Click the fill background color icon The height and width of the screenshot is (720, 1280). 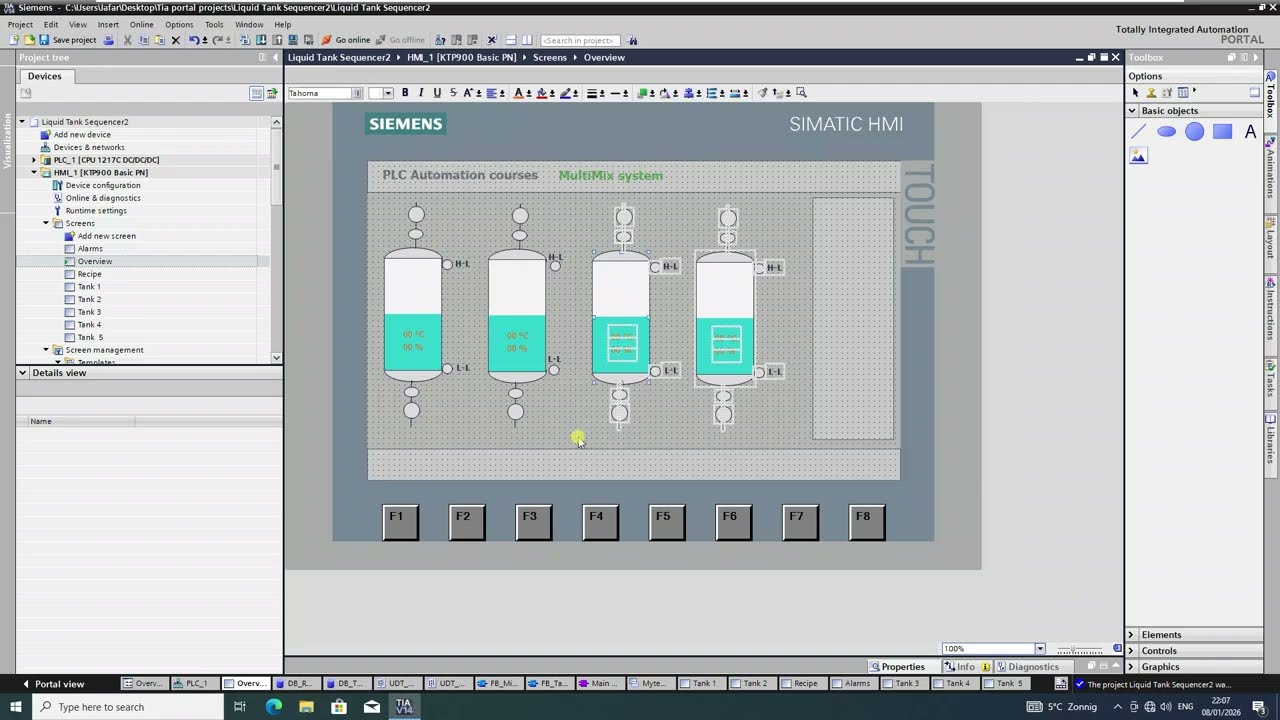point(542,93)
